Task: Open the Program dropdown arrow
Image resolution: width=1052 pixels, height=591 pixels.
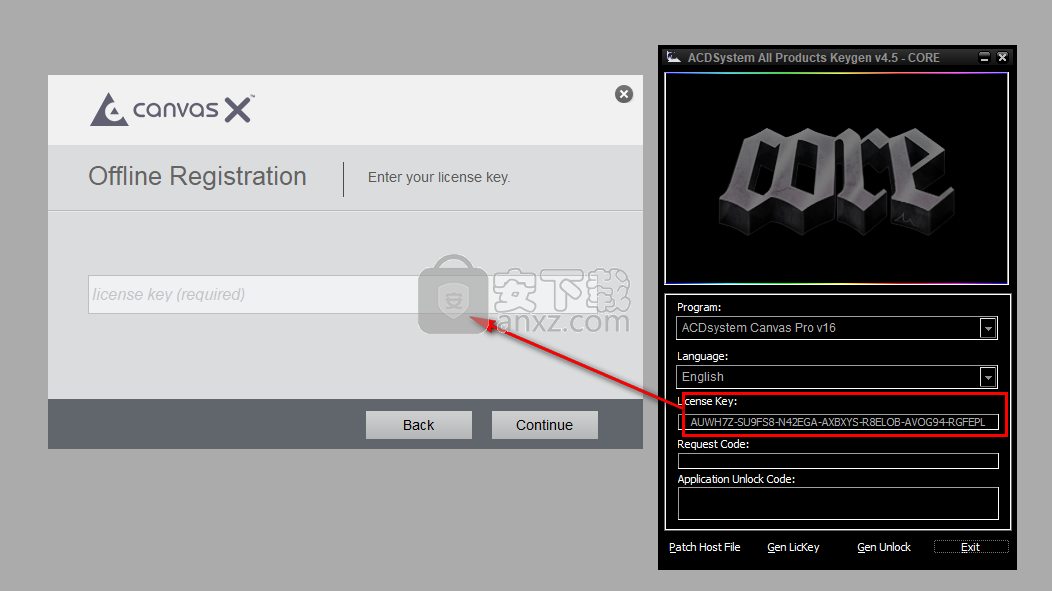Action: [x=988, y=328]
